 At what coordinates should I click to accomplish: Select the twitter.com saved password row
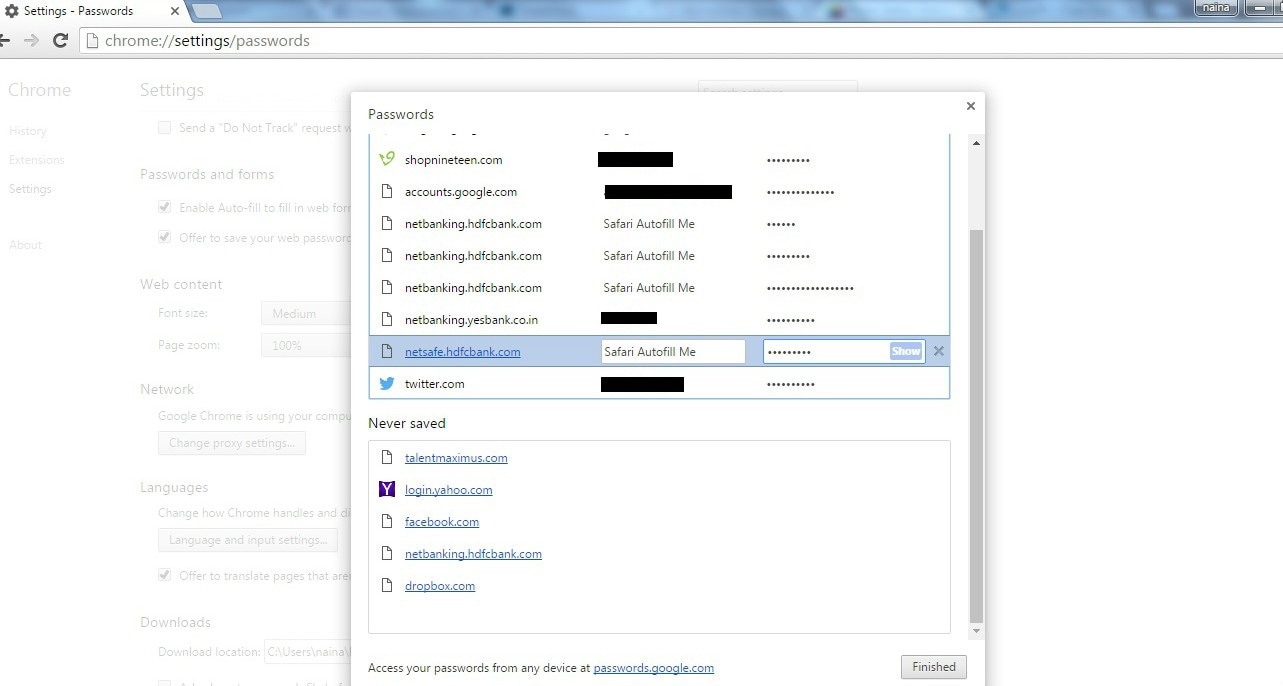659,384
